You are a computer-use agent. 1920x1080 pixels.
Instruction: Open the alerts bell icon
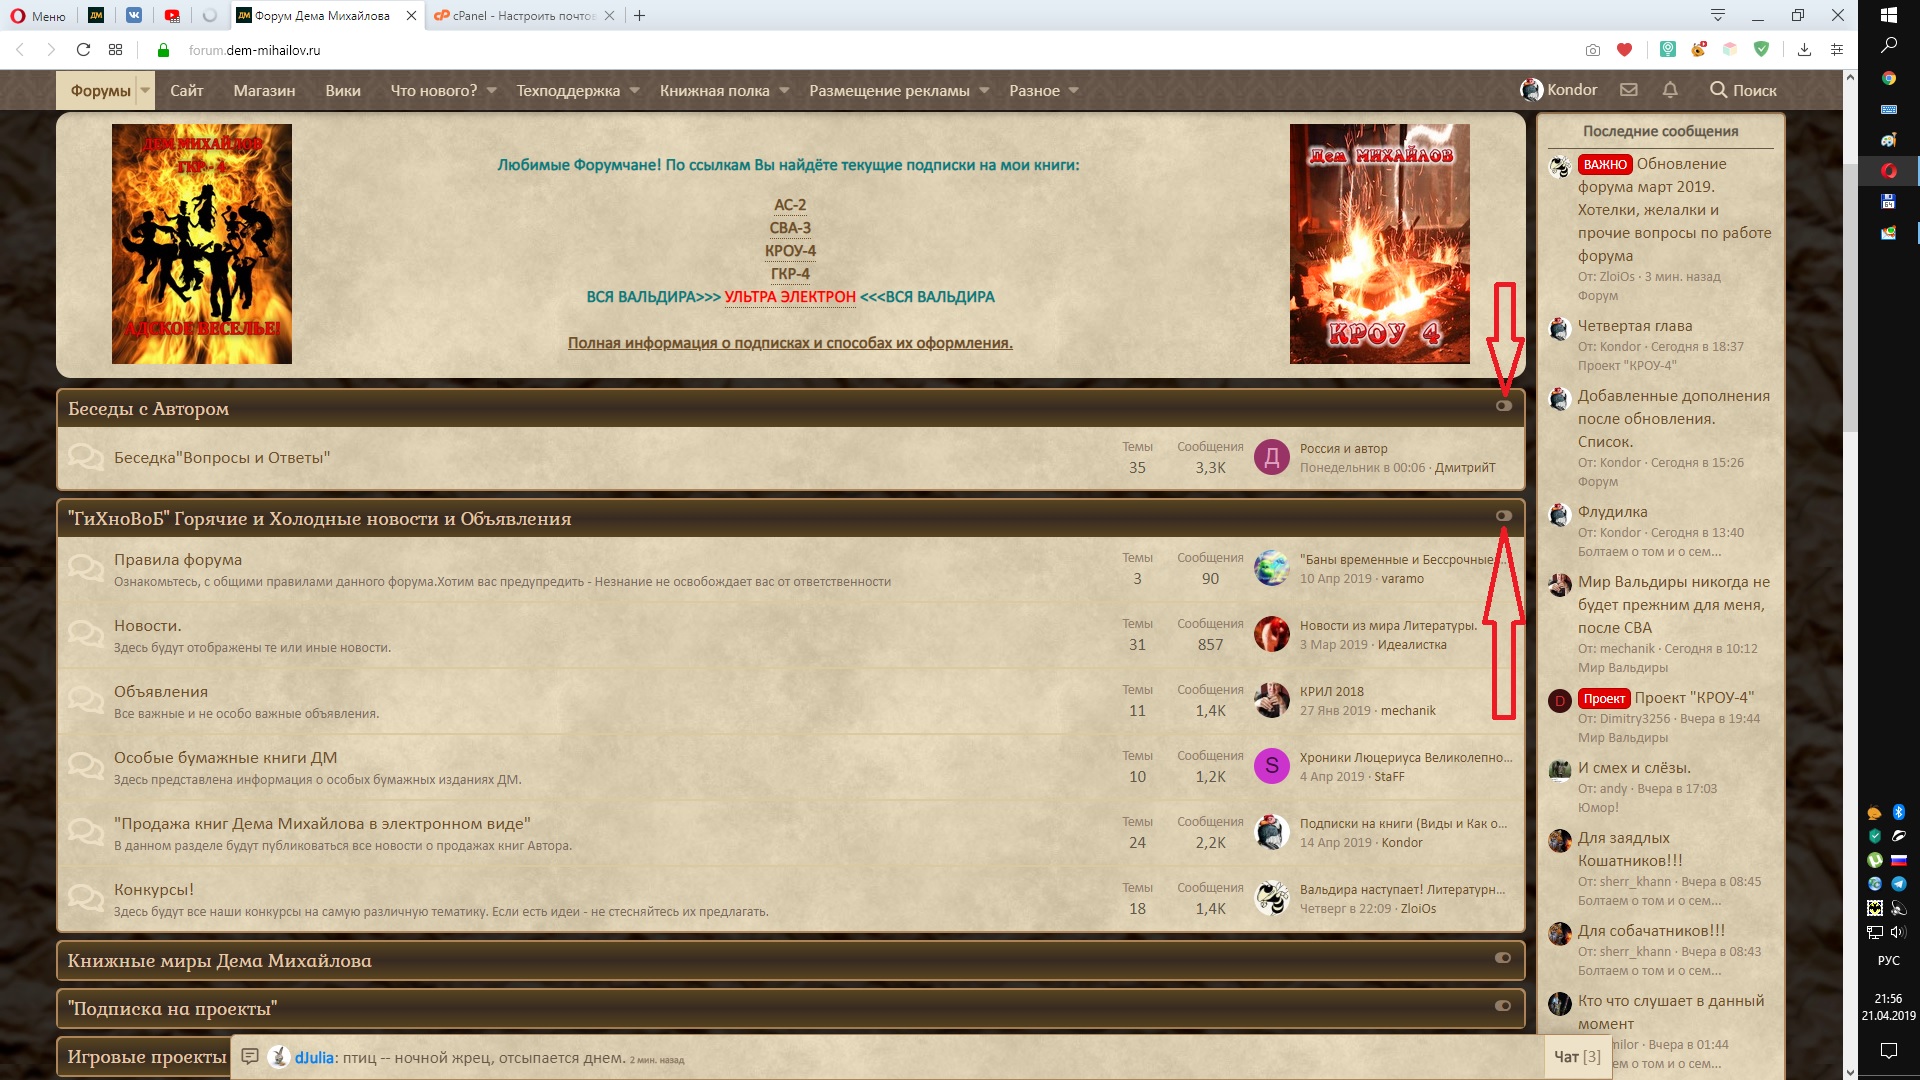point(1670,90)
